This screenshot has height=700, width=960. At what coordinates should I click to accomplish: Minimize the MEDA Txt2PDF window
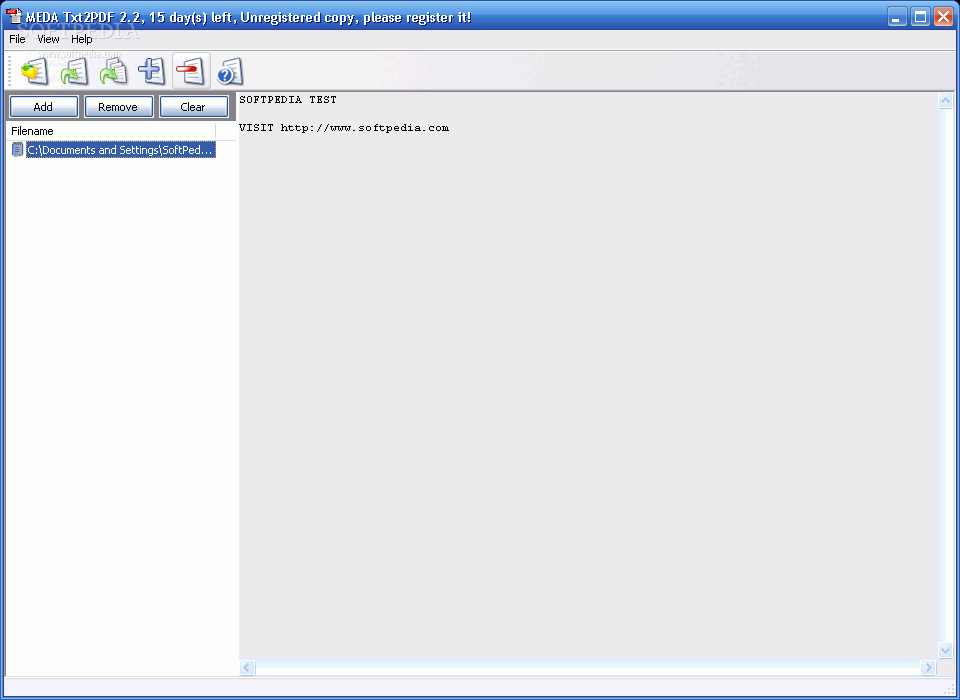tap(898, 17)
